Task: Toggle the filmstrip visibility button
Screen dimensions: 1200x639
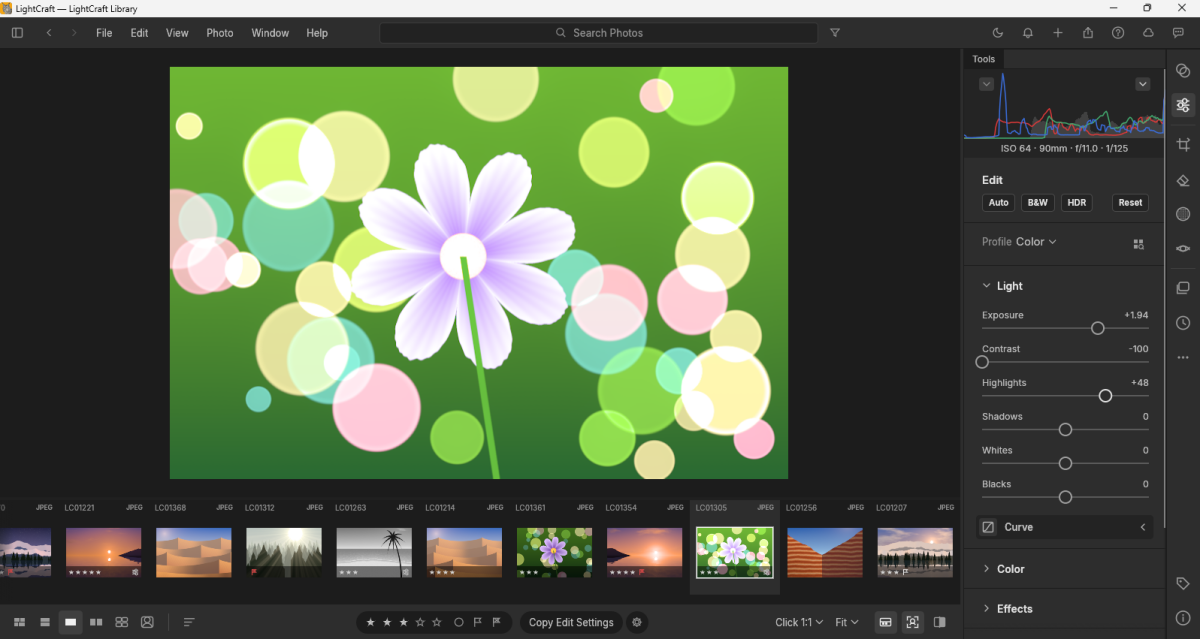Action: 885,622
